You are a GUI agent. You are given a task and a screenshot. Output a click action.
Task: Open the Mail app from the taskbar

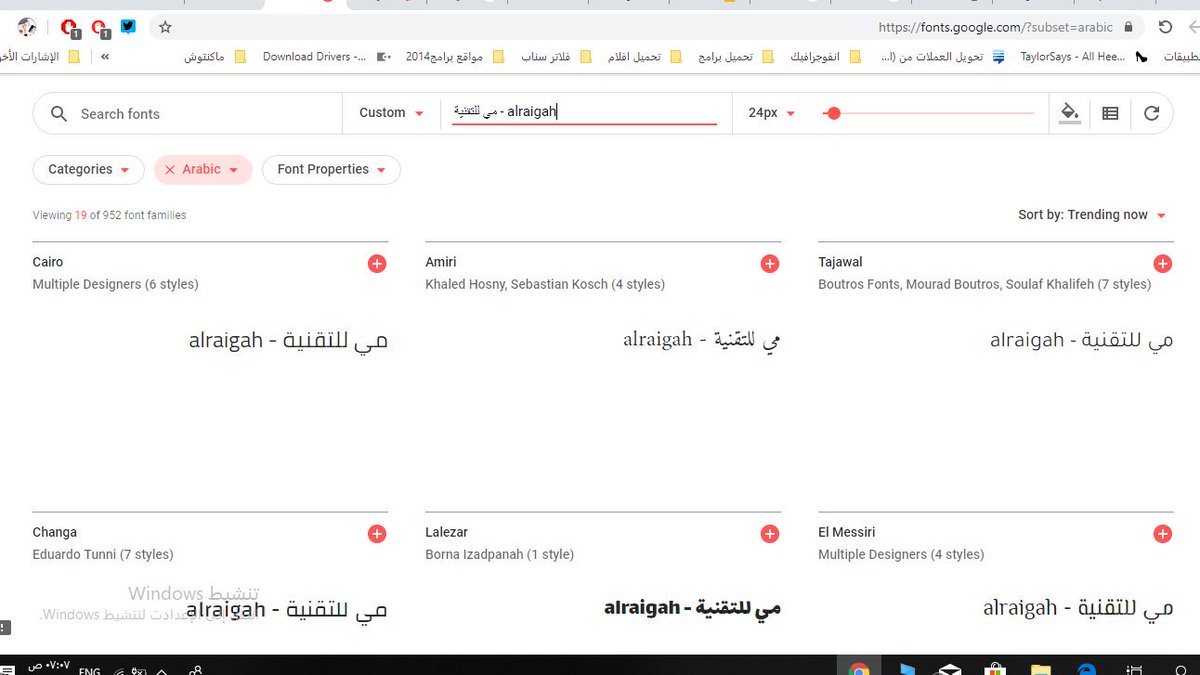(x=950, y=668)
